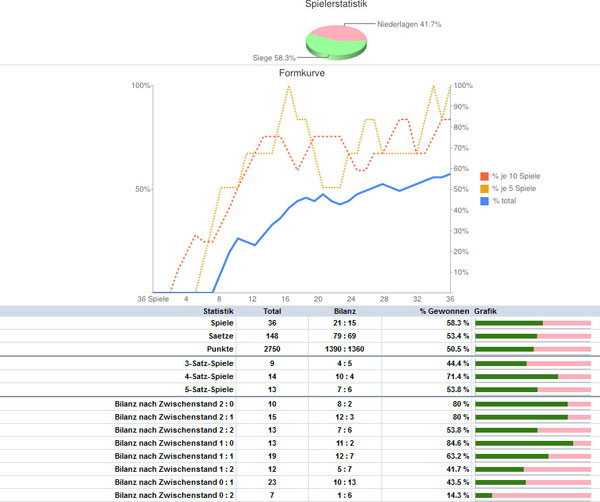Click the Grafik bar for Zwischenstand 0 : 2

[533, 495]
